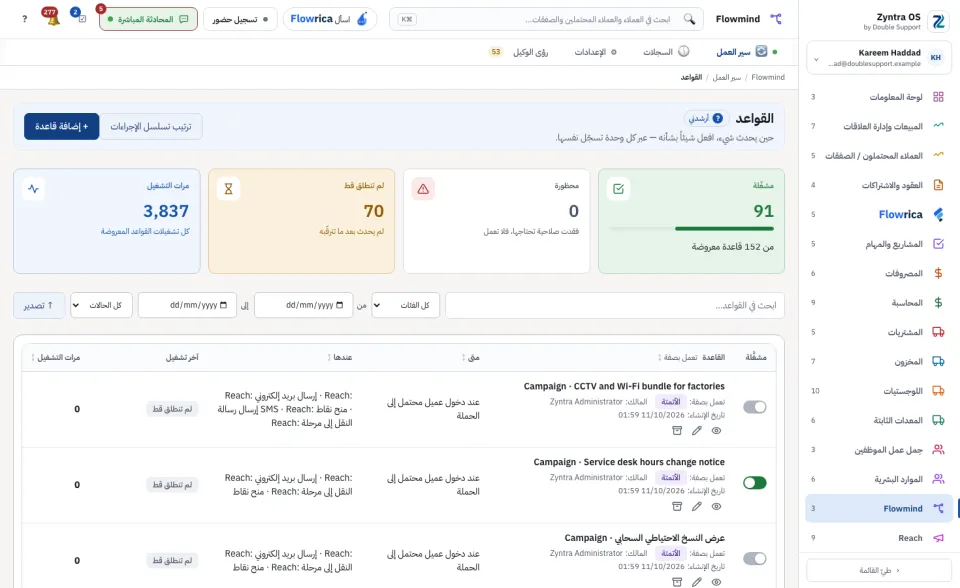Click the rules search field
Screen dimensions: 960x588
(x=615, y=305)
